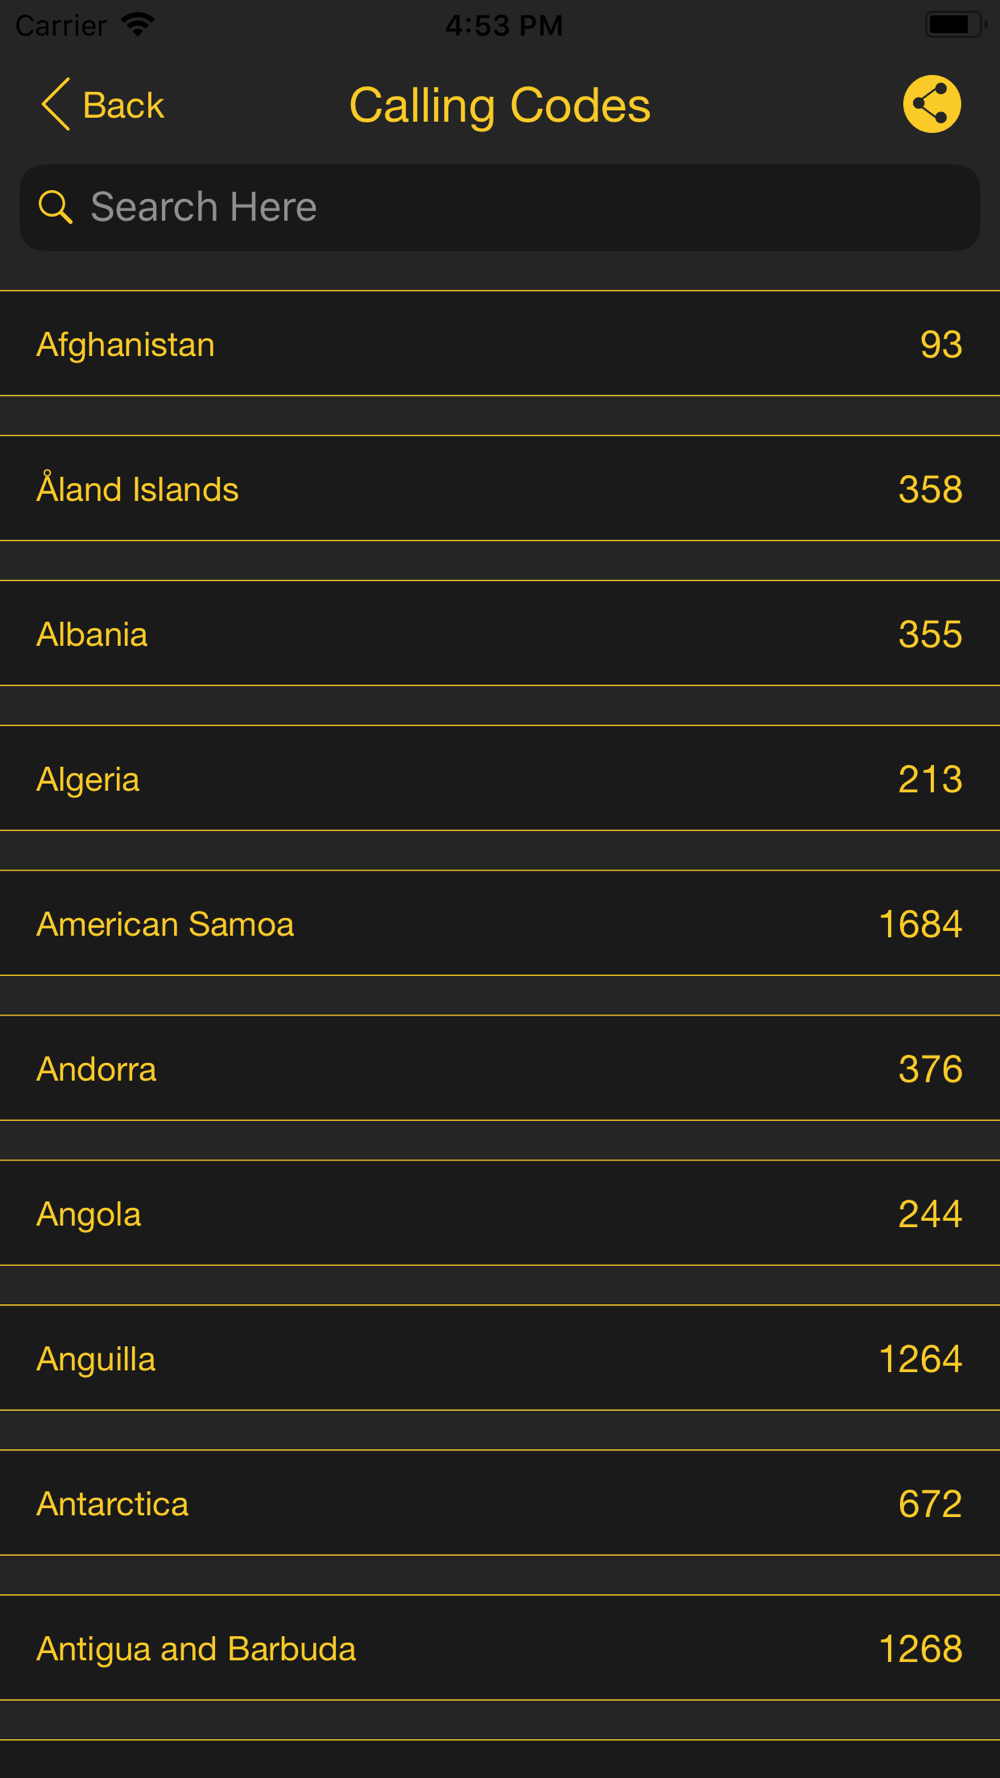Tap the battery status icon
The height and width of the screenshot is (1778, 1000).
(x=953, y=24)
